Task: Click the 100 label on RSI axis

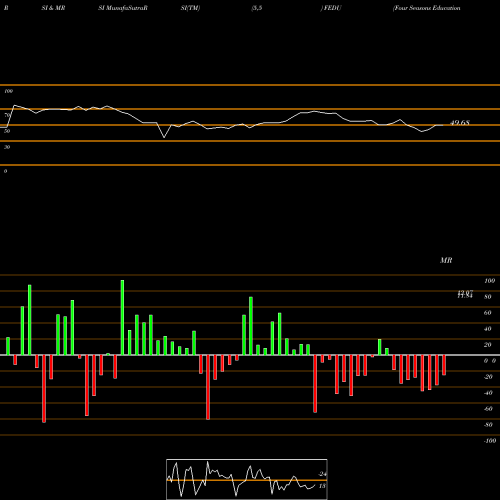Action: 9,91
